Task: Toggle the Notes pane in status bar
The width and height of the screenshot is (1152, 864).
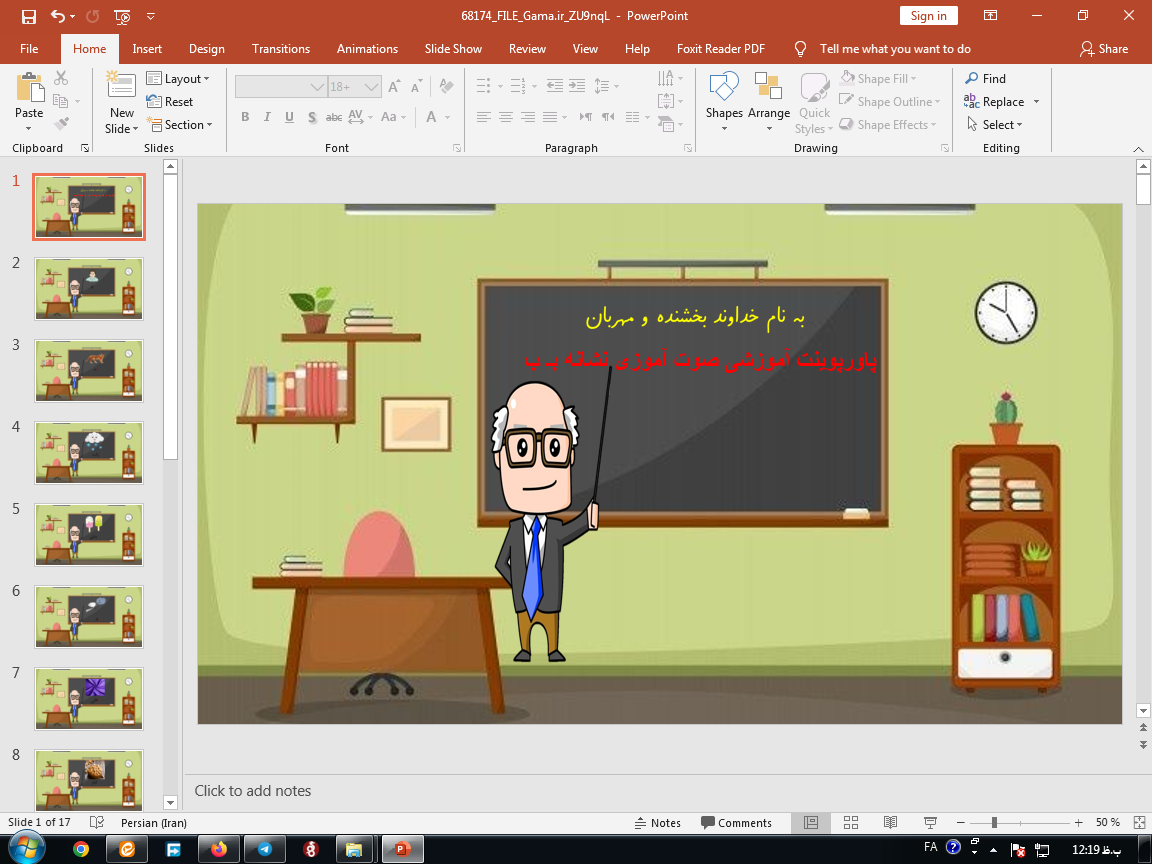Action: 658,823
